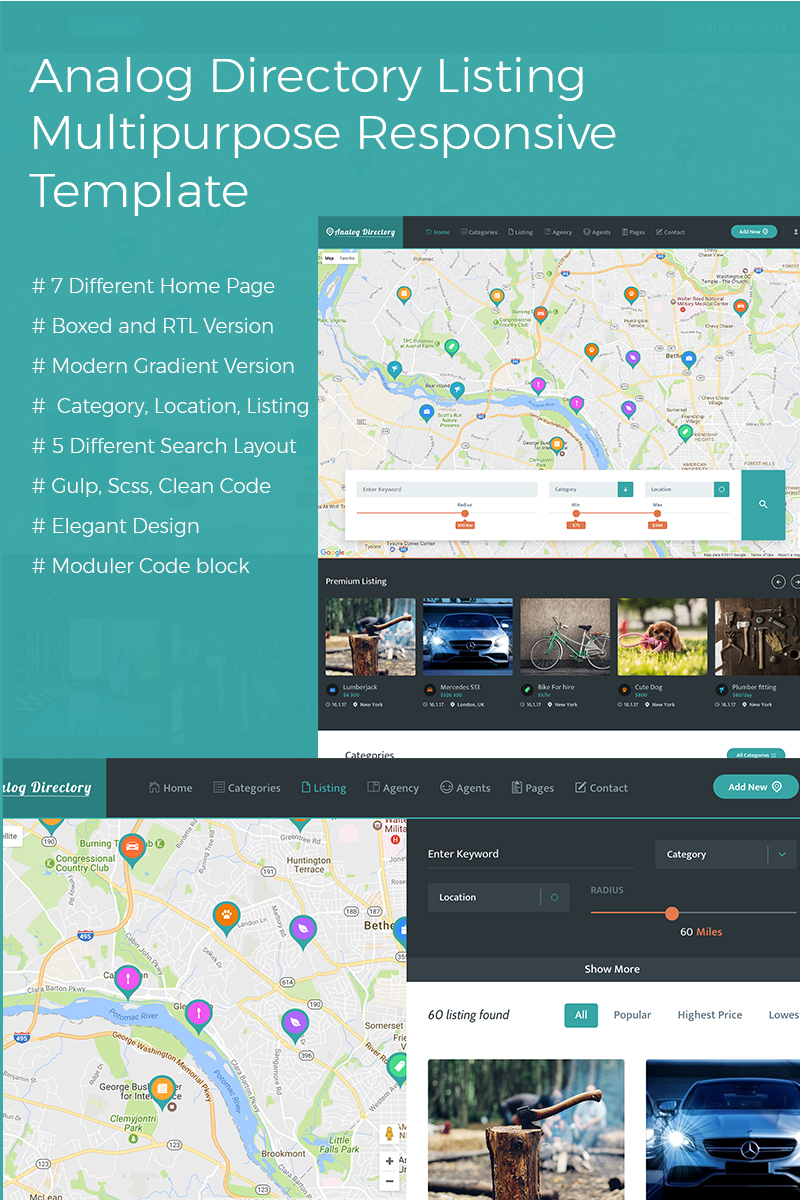Switch upper map to Satellite view
The image size is (800, 1200).
347,258
